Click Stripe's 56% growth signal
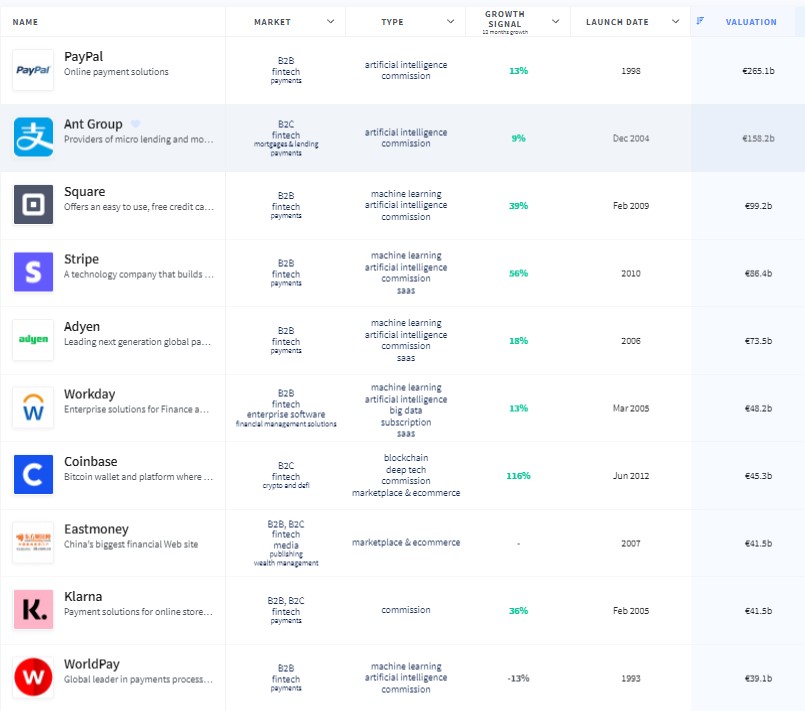Viewport: 805px width, 711px height. (x=518, y=273)
